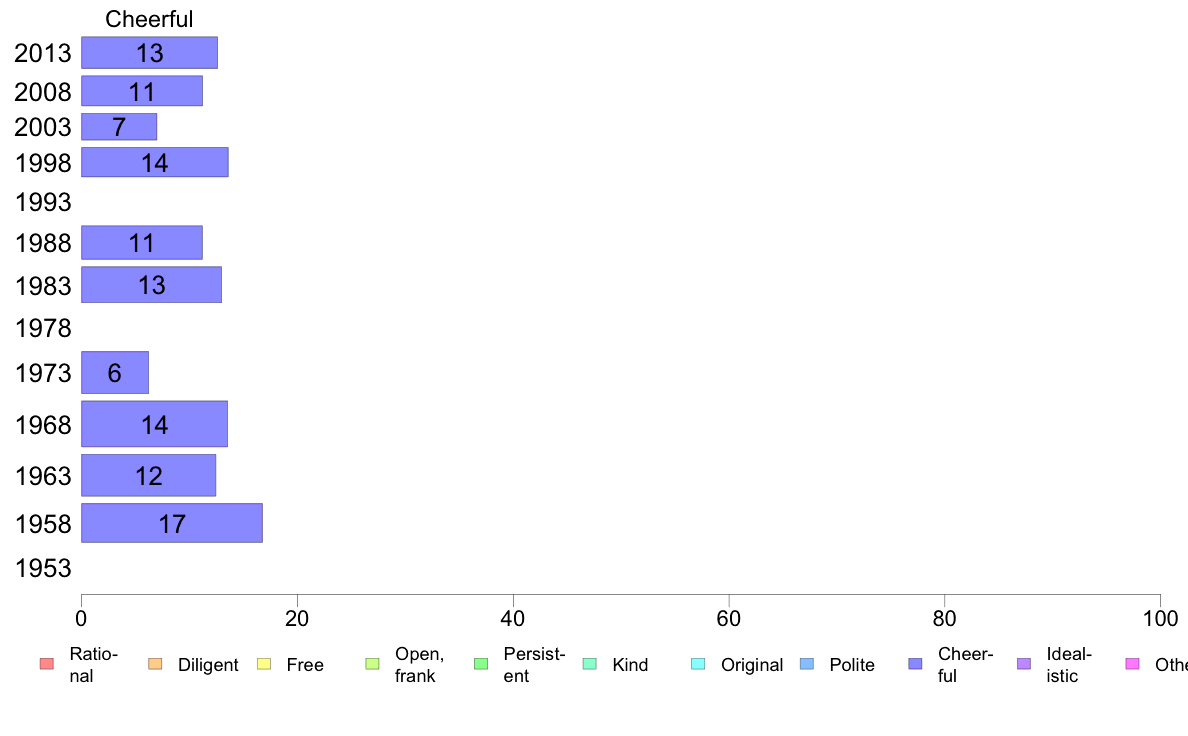Click the Persistent legend swatch

[480, 665]
